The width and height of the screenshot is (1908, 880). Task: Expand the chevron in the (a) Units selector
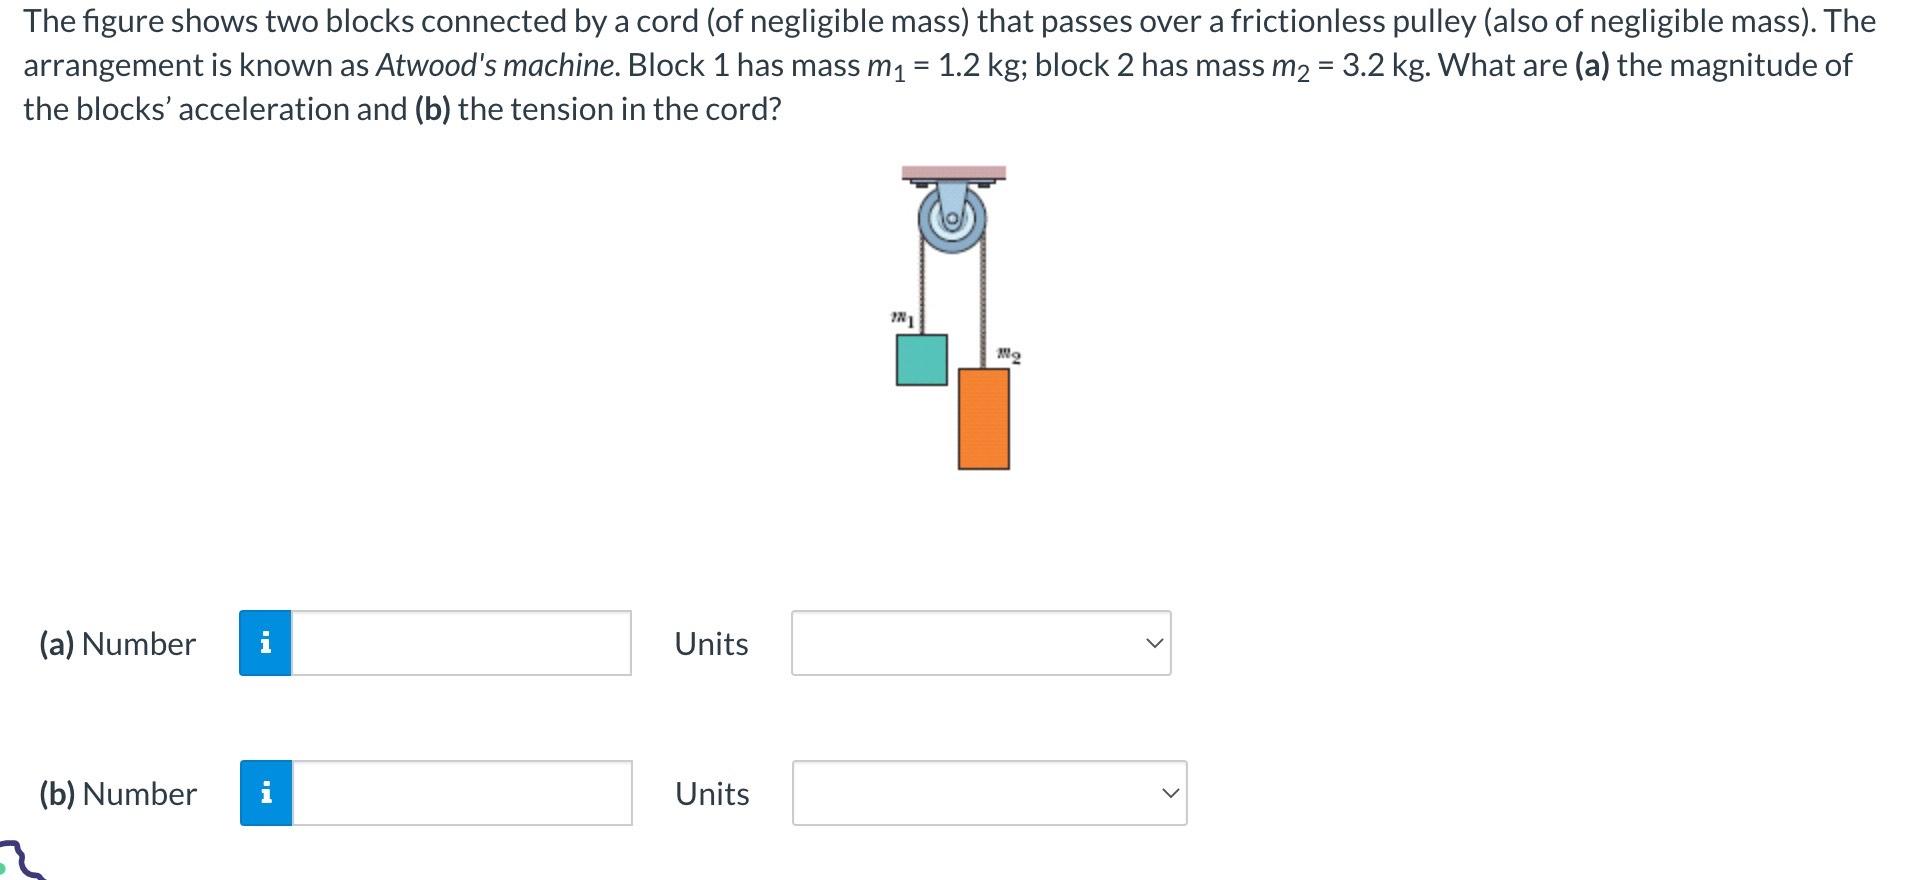pos(1155,644)
